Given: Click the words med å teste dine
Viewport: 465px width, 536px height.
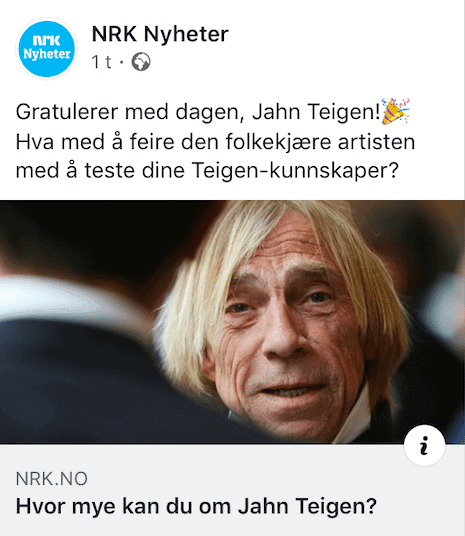Looking at the screenshot, I should 100,170.
